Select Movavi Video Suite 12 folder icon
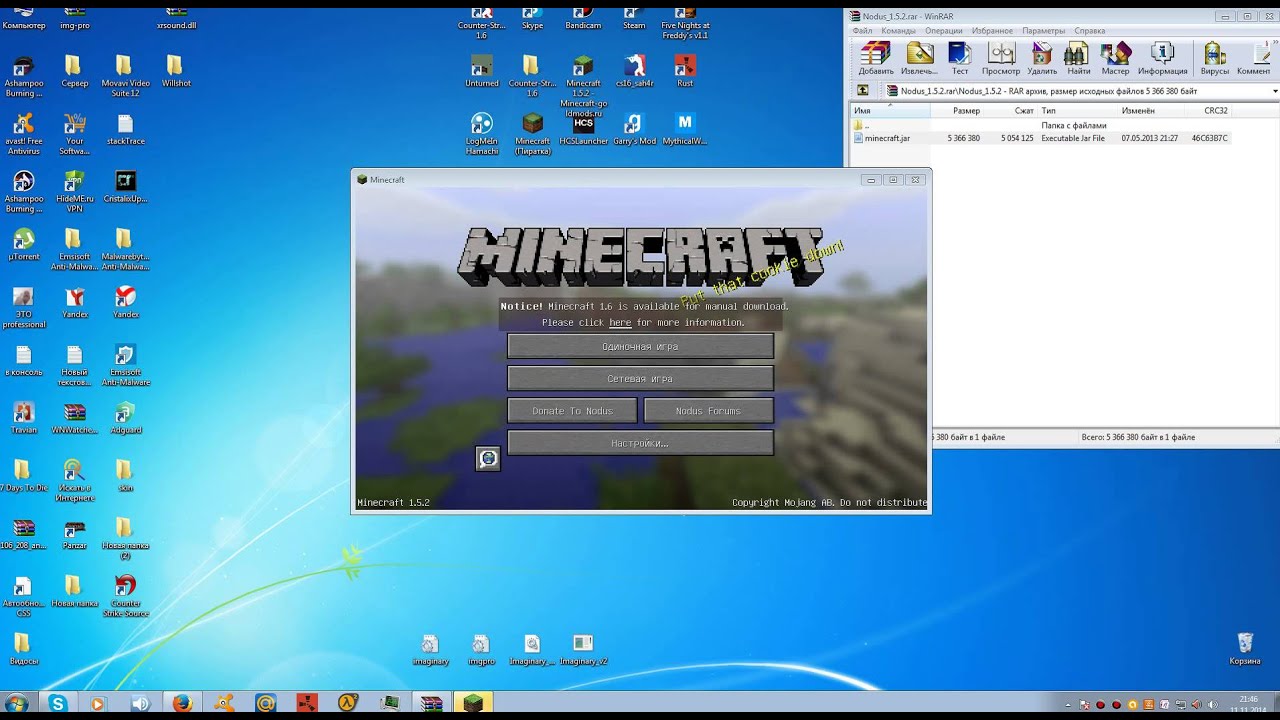The width and height of the screenshot is (1280, 720). (125, 76)
